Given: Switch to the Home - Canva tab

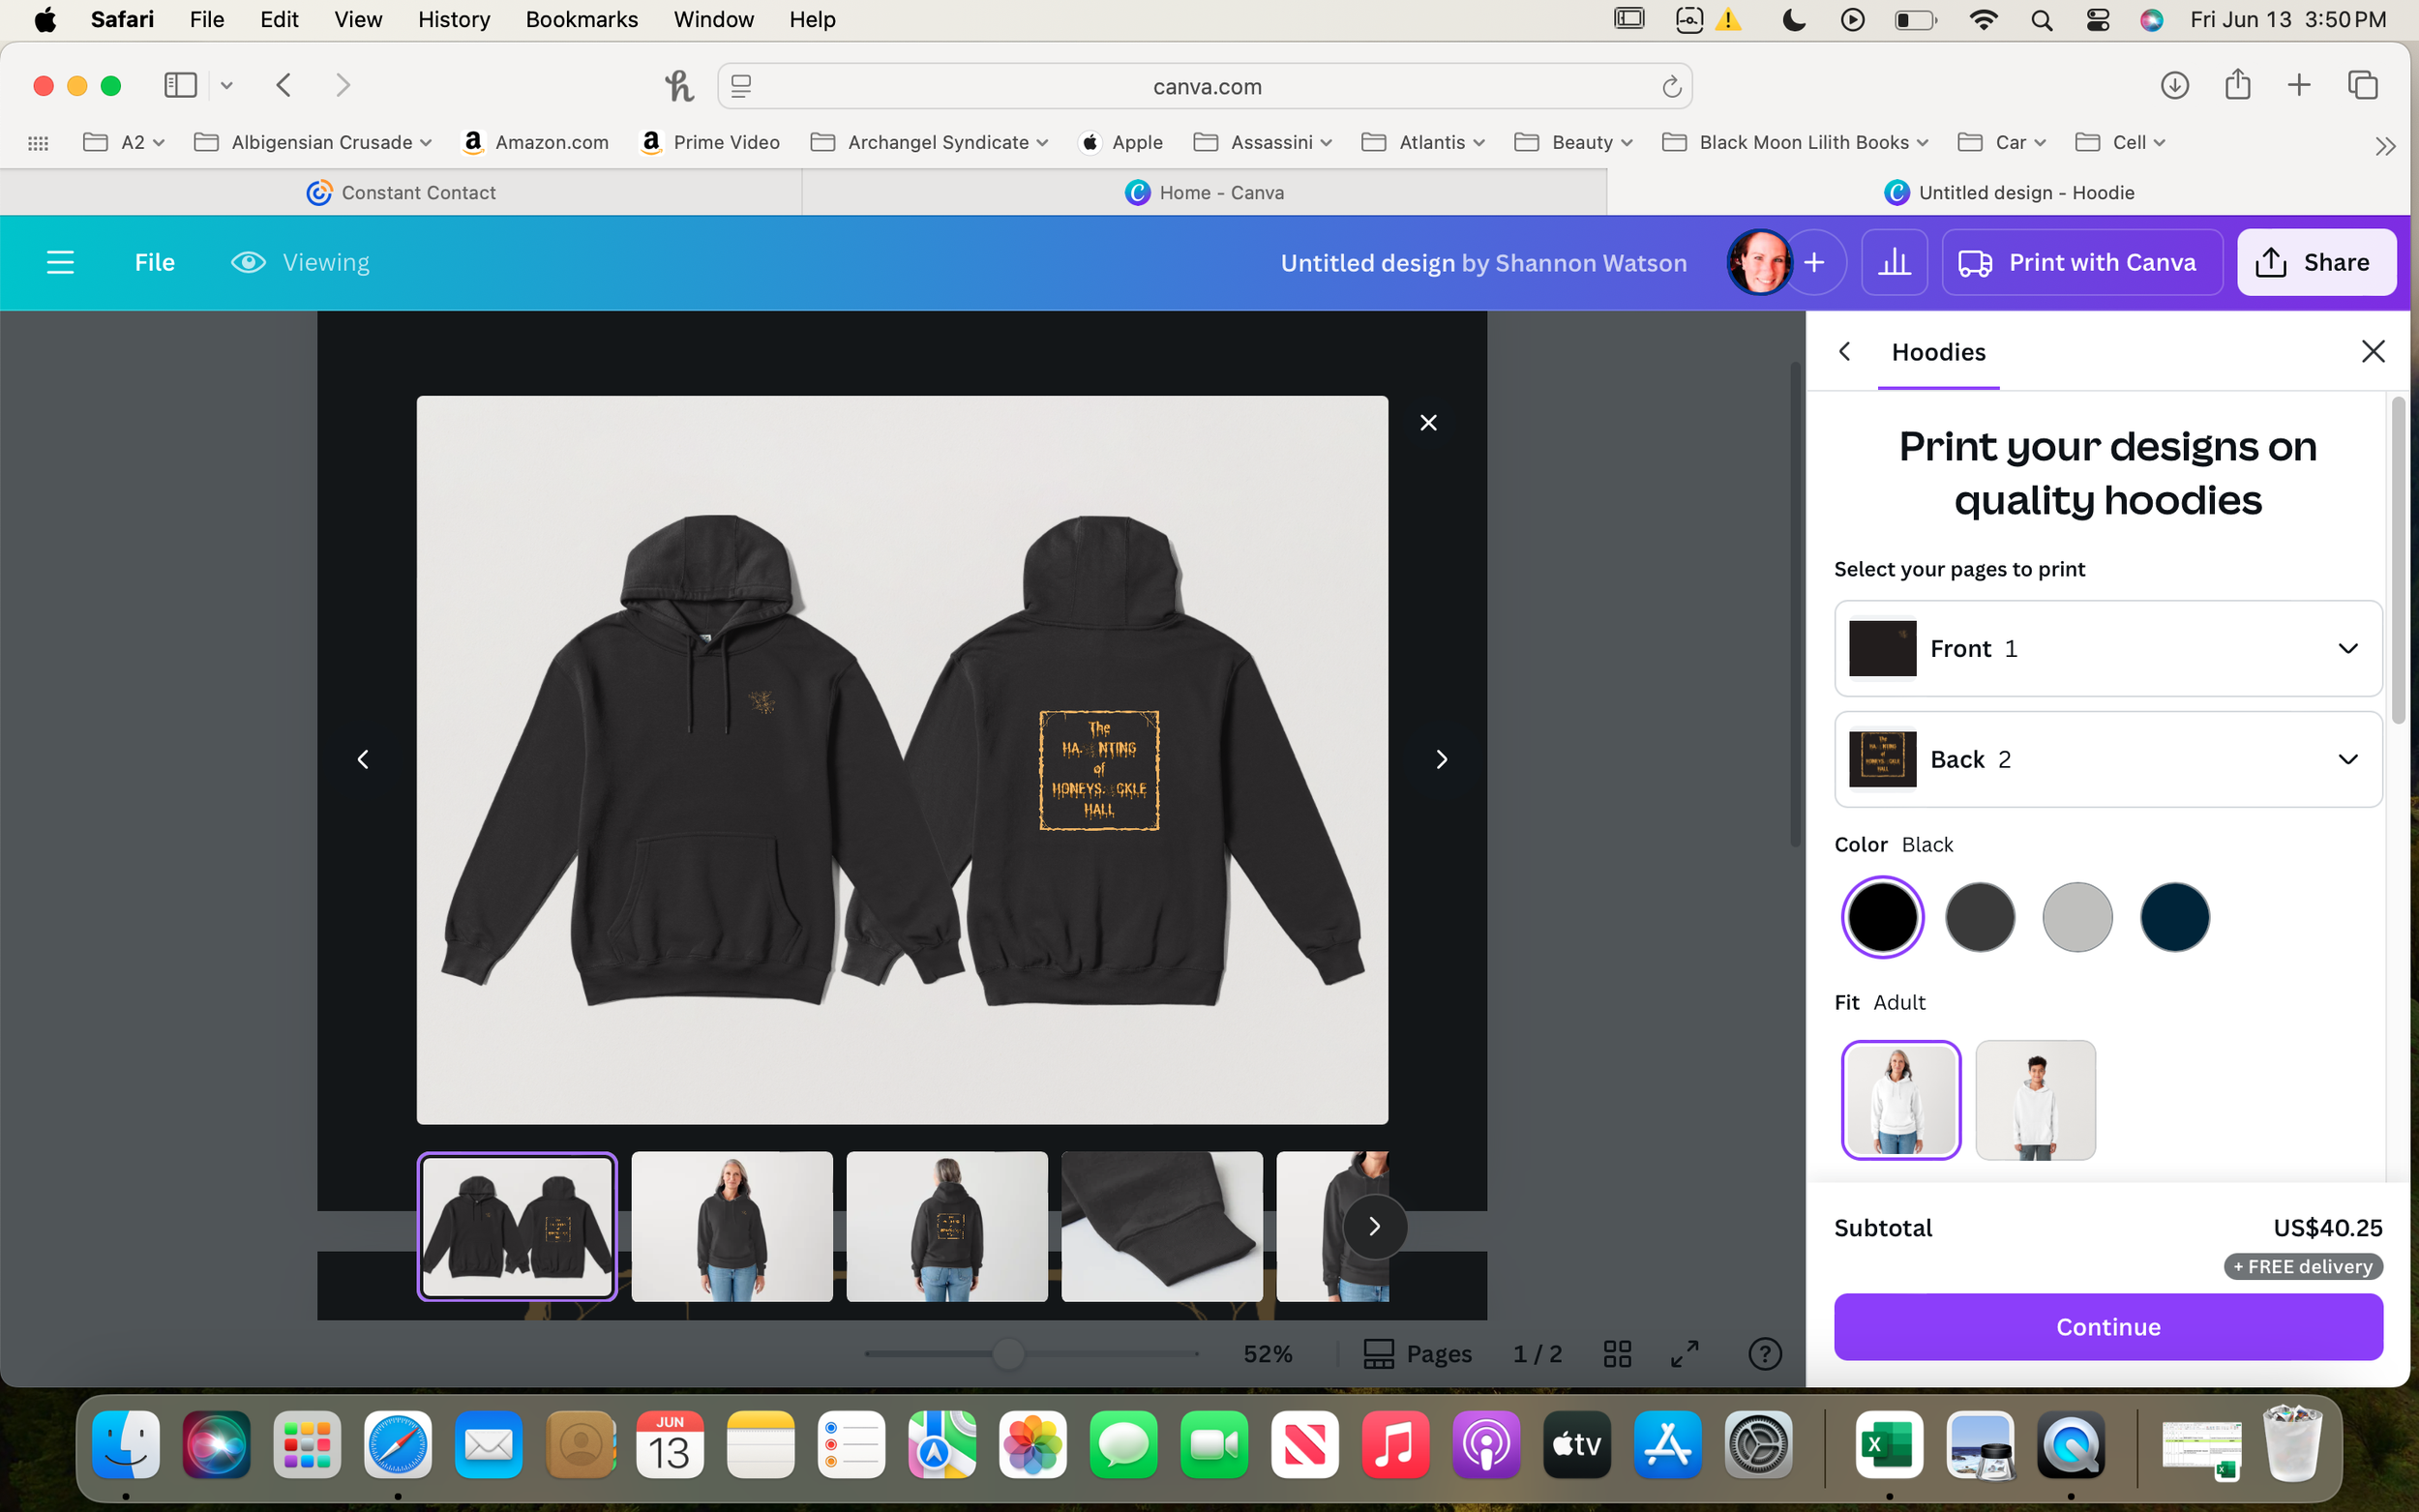Looking at the screenshot, I should (1204, 192).
